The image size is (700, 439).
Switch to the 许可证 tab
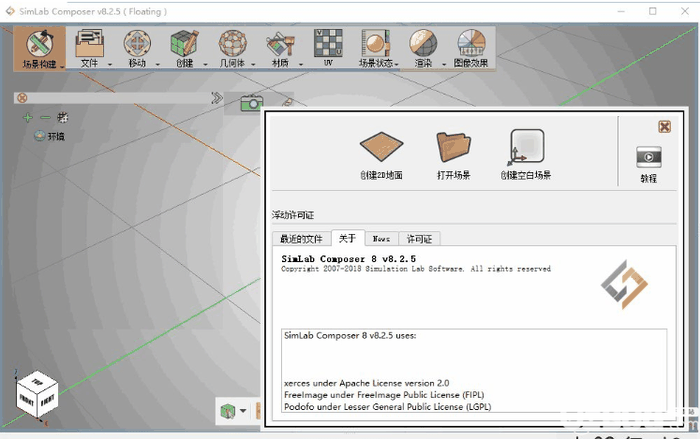click(419, 239)
